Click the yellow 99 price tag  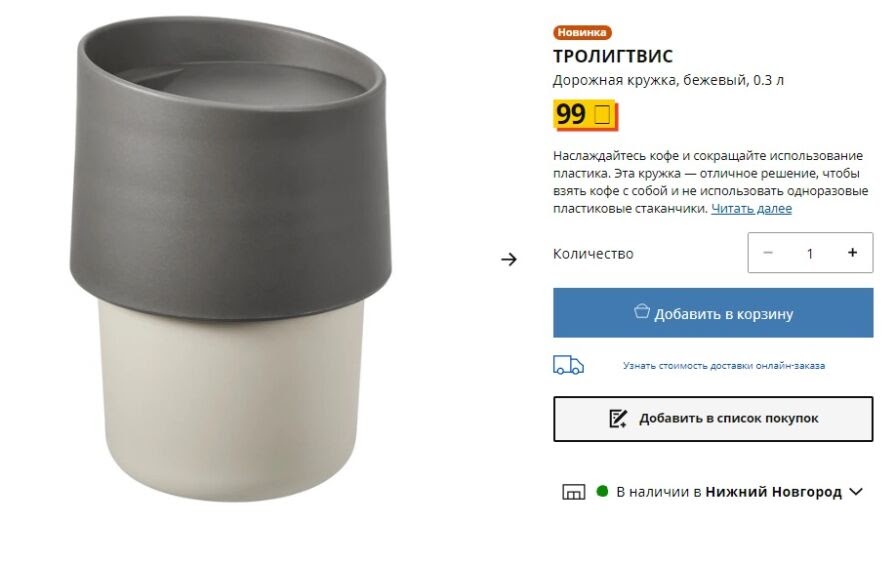585,115
